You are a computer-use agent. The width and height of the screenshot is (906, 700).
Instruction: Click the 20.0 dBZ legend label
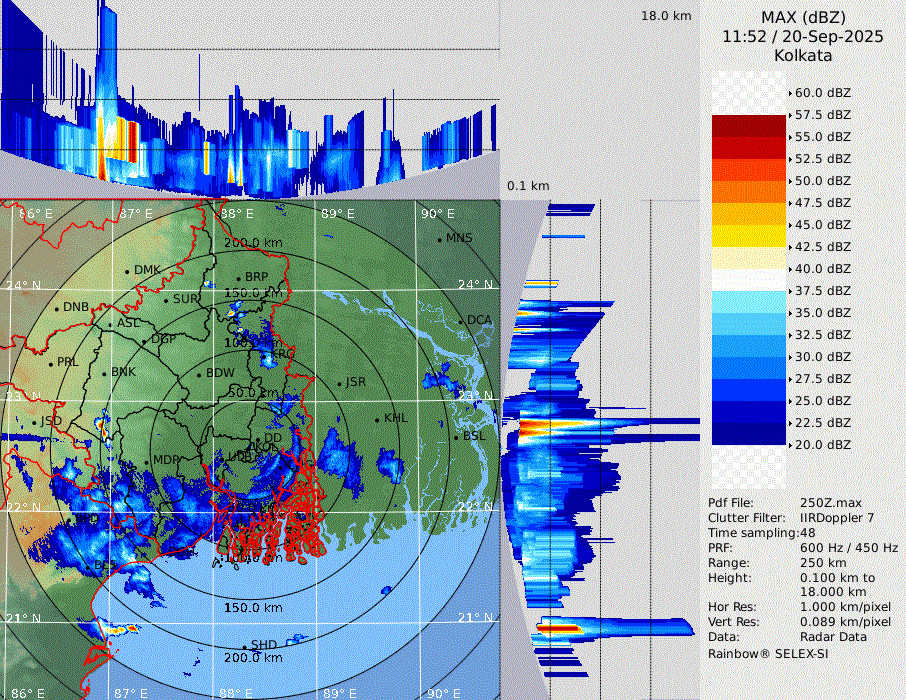822,444
